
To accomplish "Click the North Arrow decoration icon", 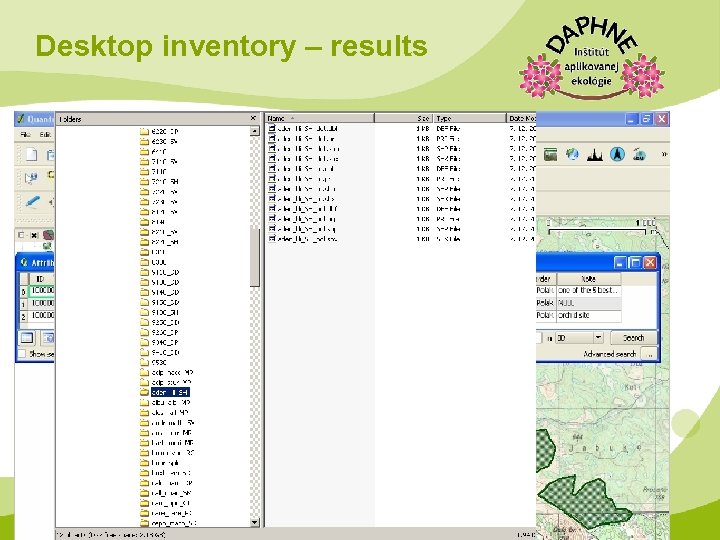I will pos(617,155).
